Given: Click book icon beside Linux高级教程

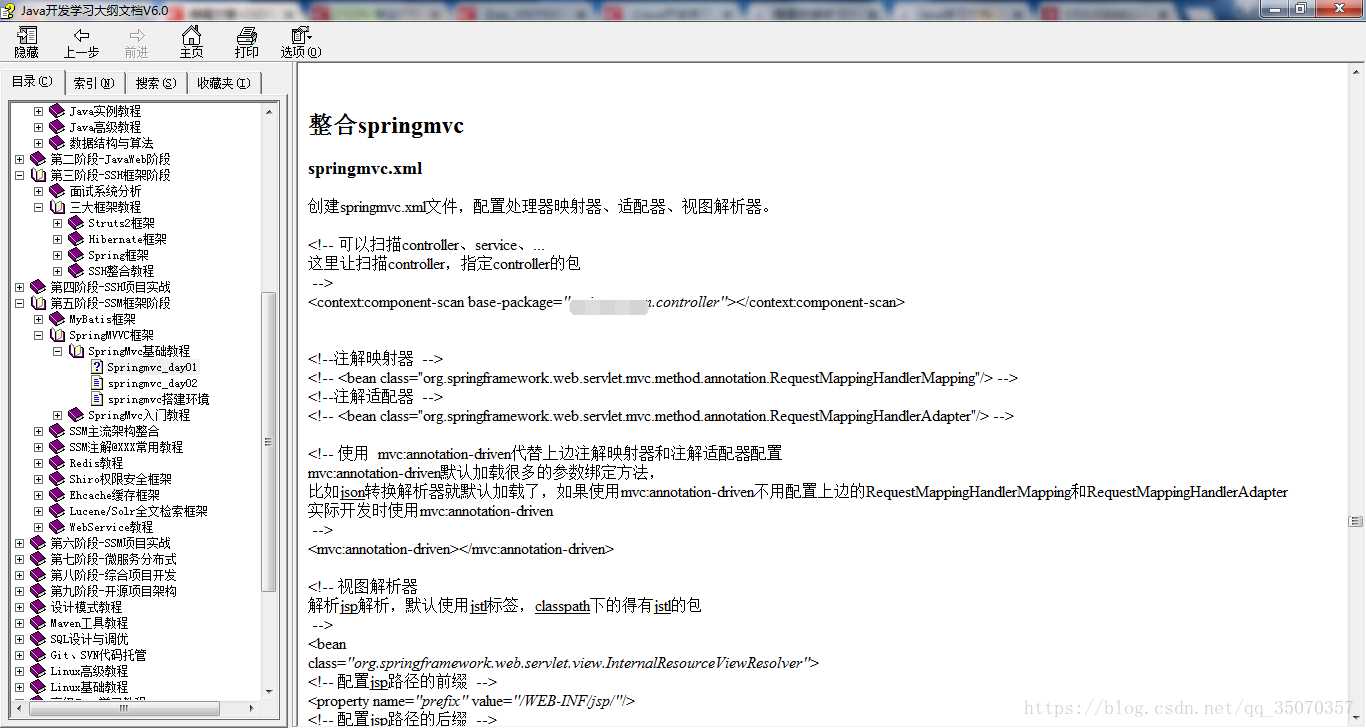Looking at the screenshot, I should click(x=39, y=671).
